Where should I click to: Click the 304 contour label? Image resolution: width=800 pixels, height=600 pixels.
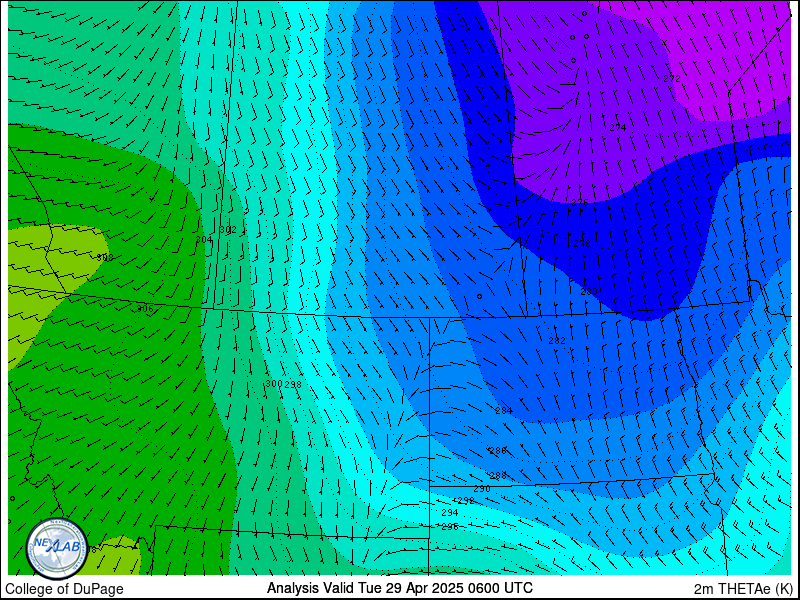coord(204,240)
